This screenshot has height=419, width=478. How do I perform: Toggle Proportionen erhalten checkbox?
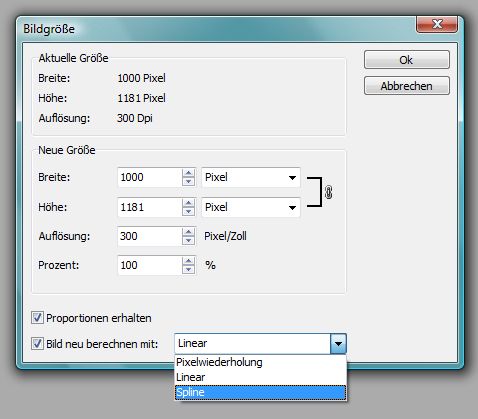click(37, 317)
